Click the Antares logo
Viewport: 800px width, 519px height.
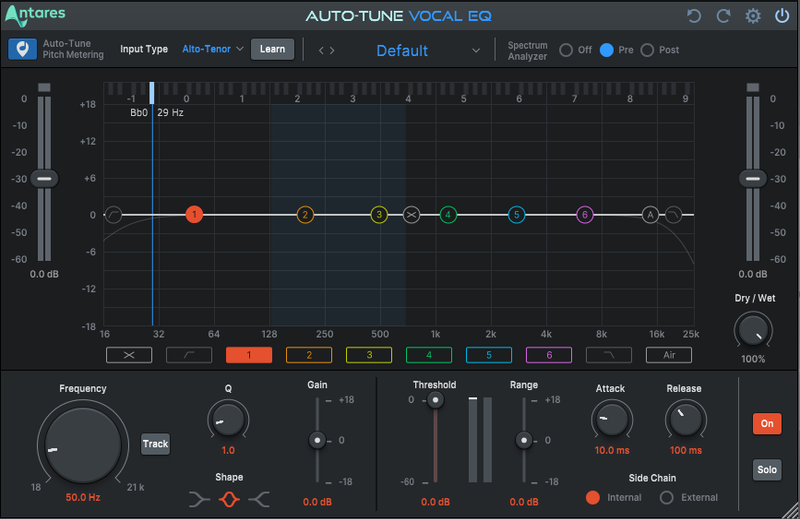coord(35,15)
